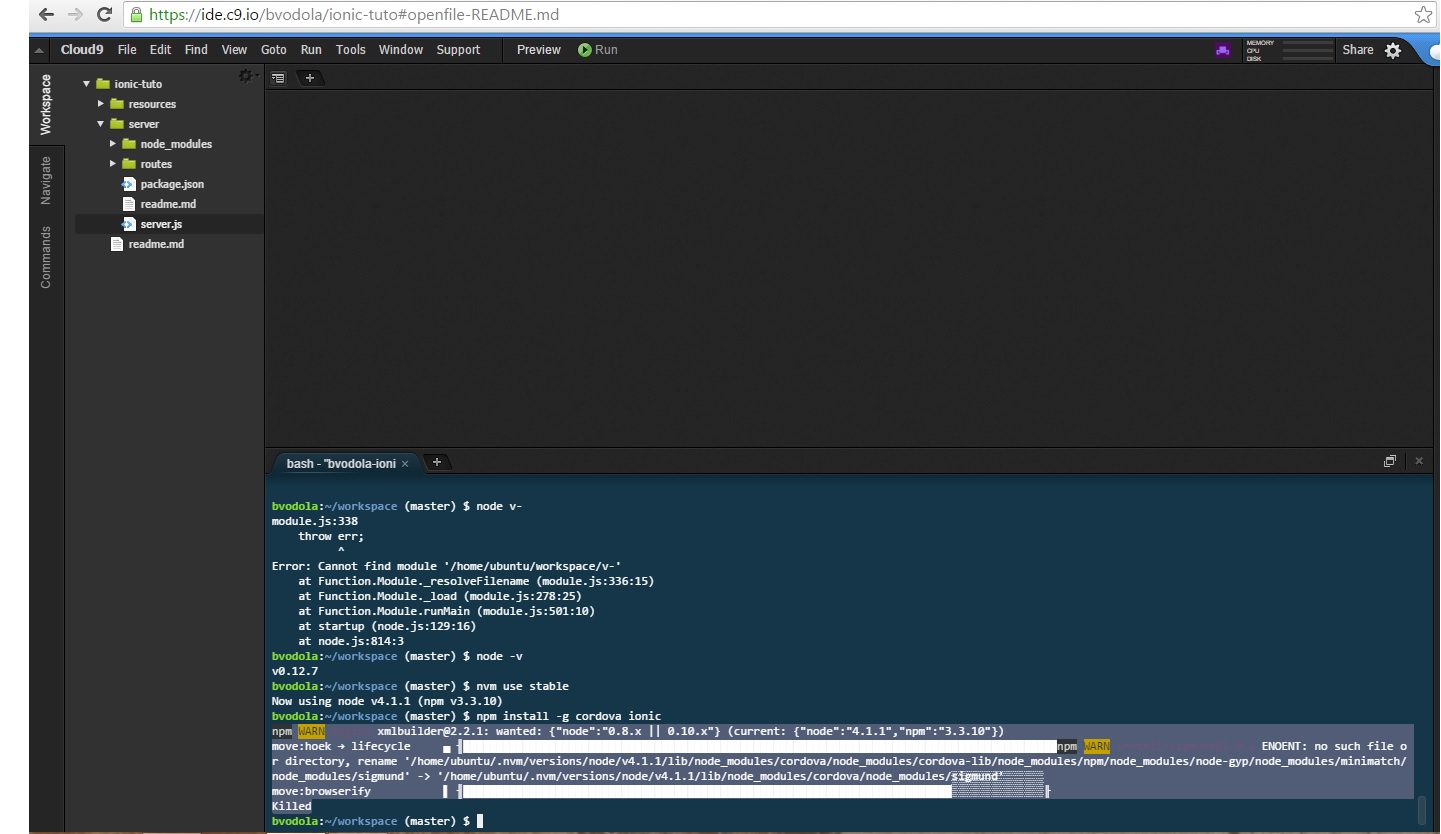Close the bash terminal tab
This screenshot has width=1441, height=834.
click(405, 464)
